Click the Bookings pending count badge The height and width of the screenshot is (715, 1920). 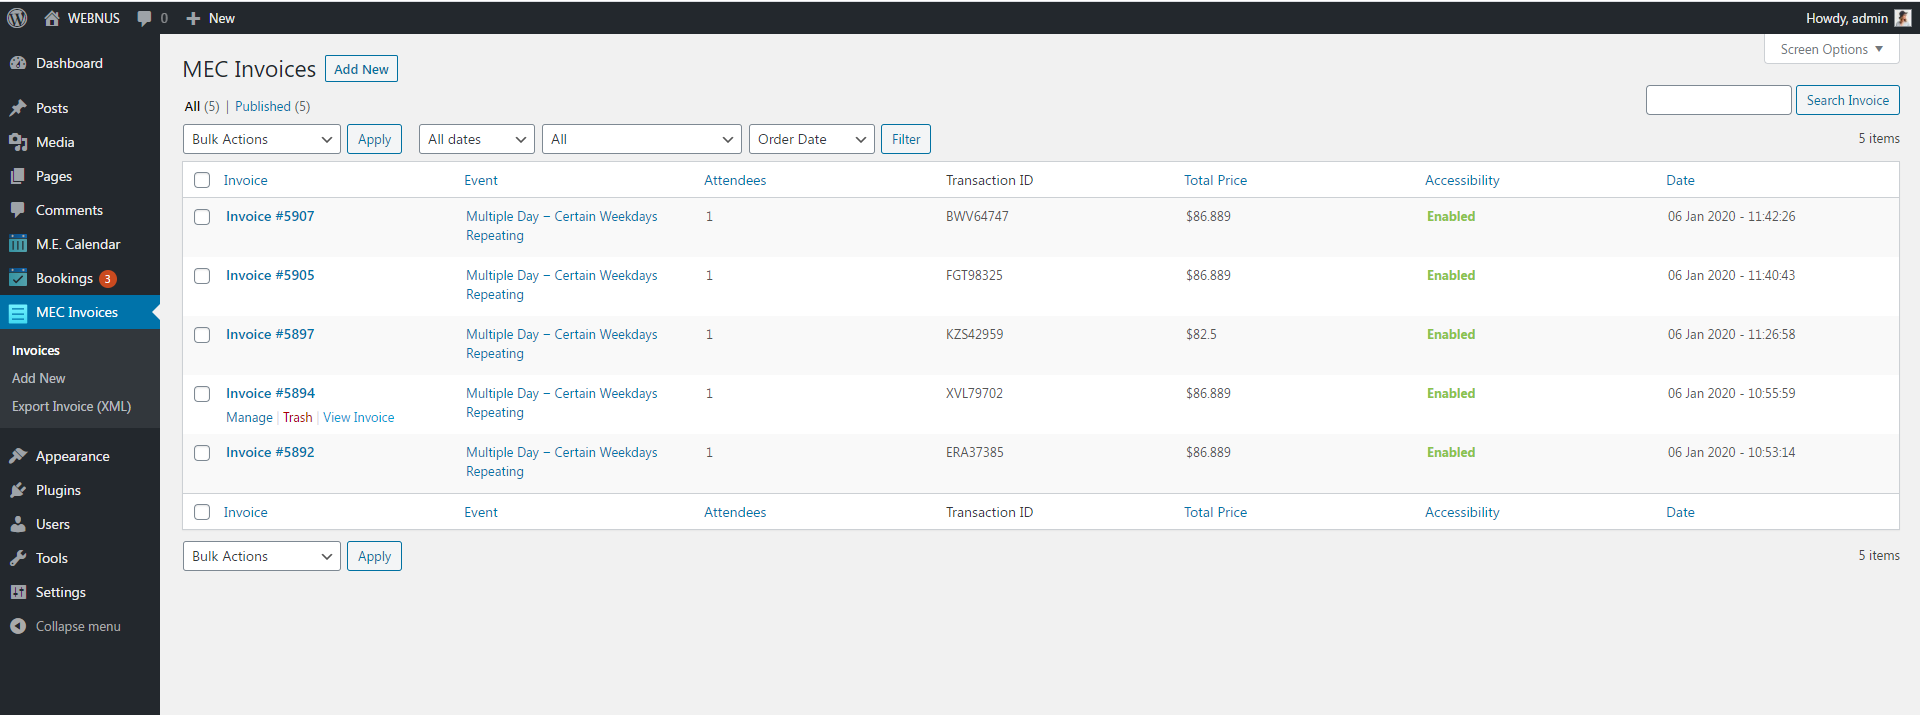(108, 279)
